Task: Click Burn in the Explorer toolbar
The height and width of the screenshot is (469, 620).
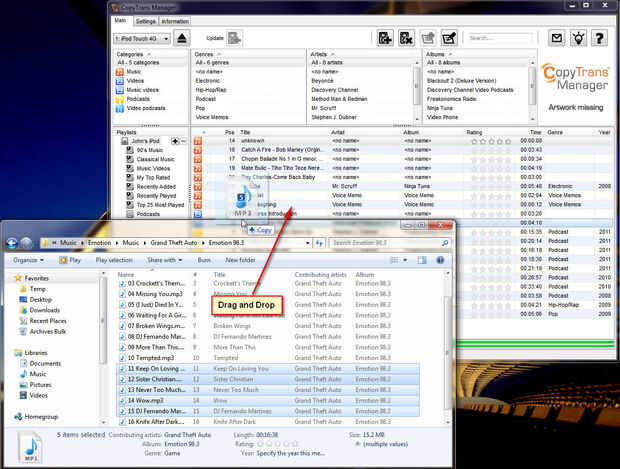Action: coord(204,260)
